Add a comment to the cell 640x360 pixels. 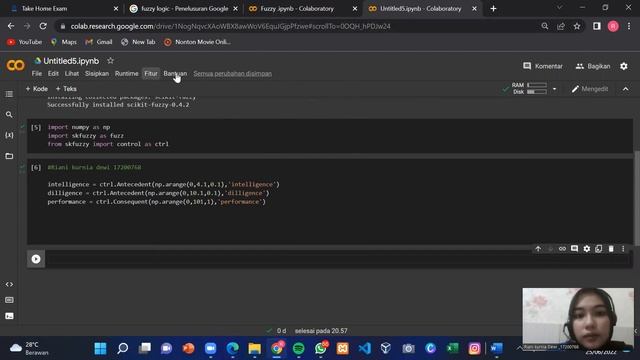pos(574,249)
